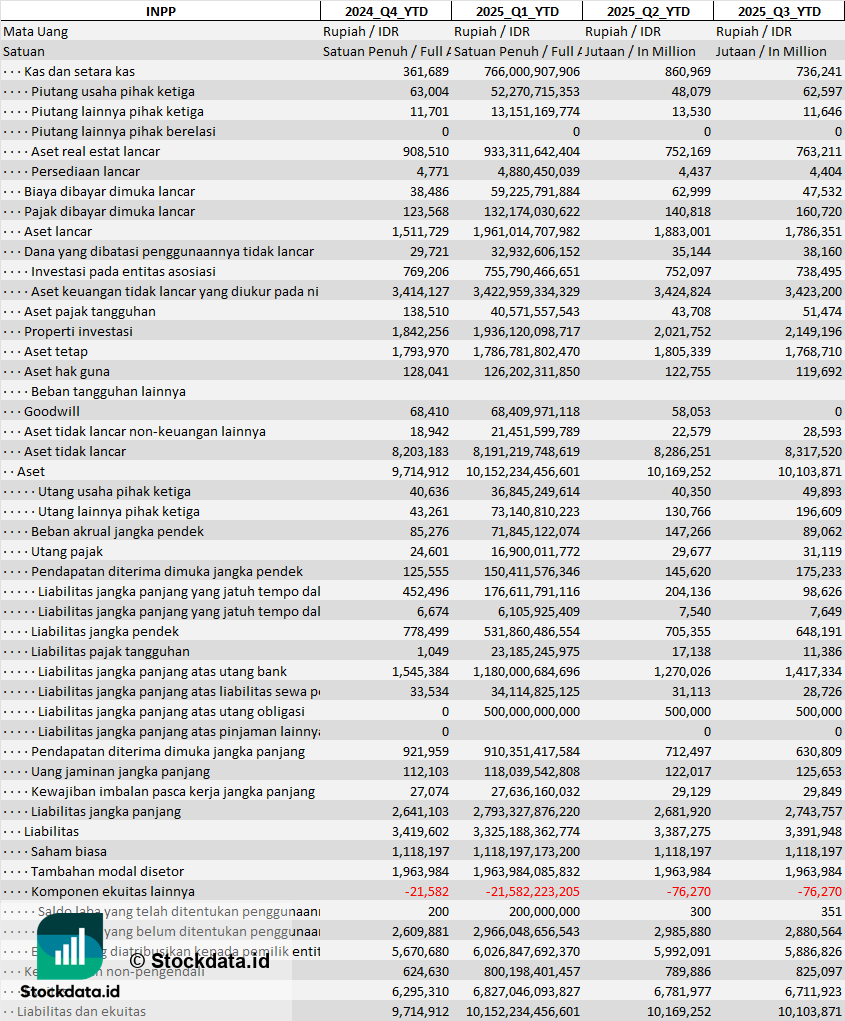
Task: Click Liabilitas value 3,419,602
Action: (x=421, y=832)
